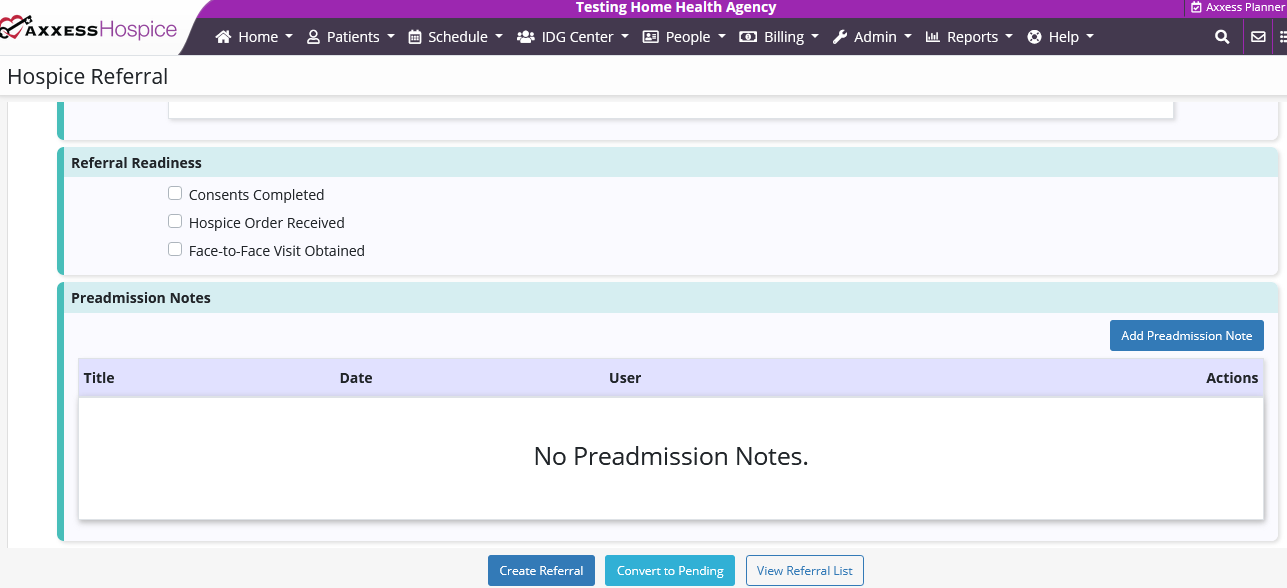Expand the Billing dropdown arrow
The width and height of the screenshot is (1287, 588).
tap(814, 37)
